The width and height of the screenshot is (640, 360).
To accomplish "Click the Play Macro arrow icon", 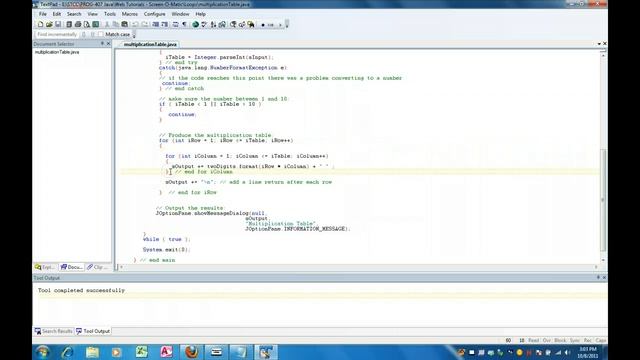I will point(280,25).
